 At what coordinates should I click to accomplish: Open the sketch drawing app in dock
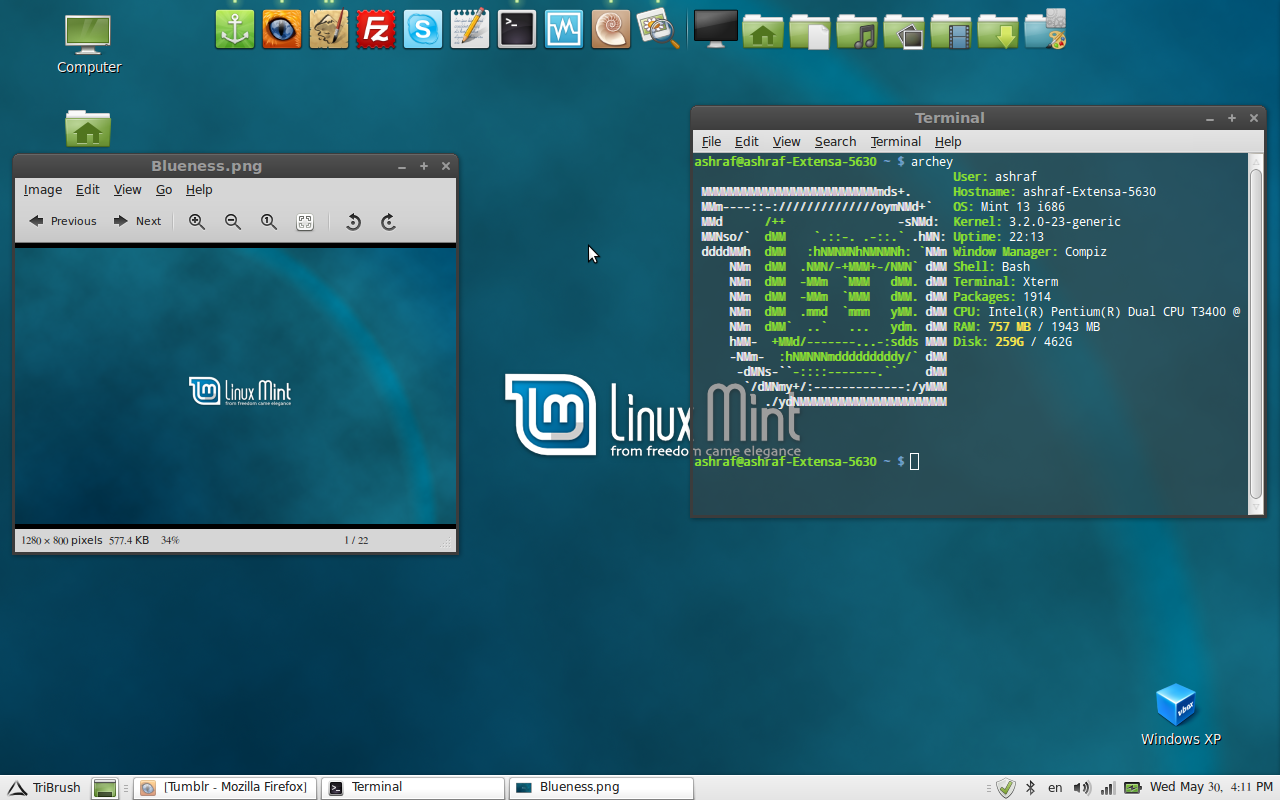click(329, 29)
